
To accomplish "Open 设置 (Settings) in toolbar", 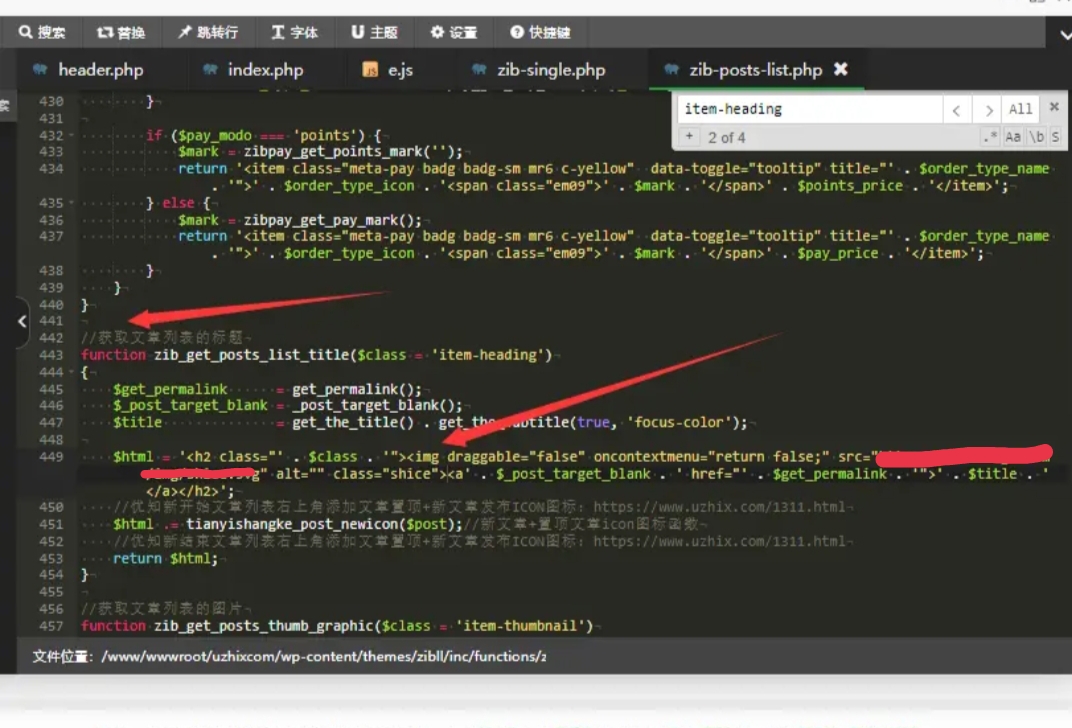I will point(453,32).
